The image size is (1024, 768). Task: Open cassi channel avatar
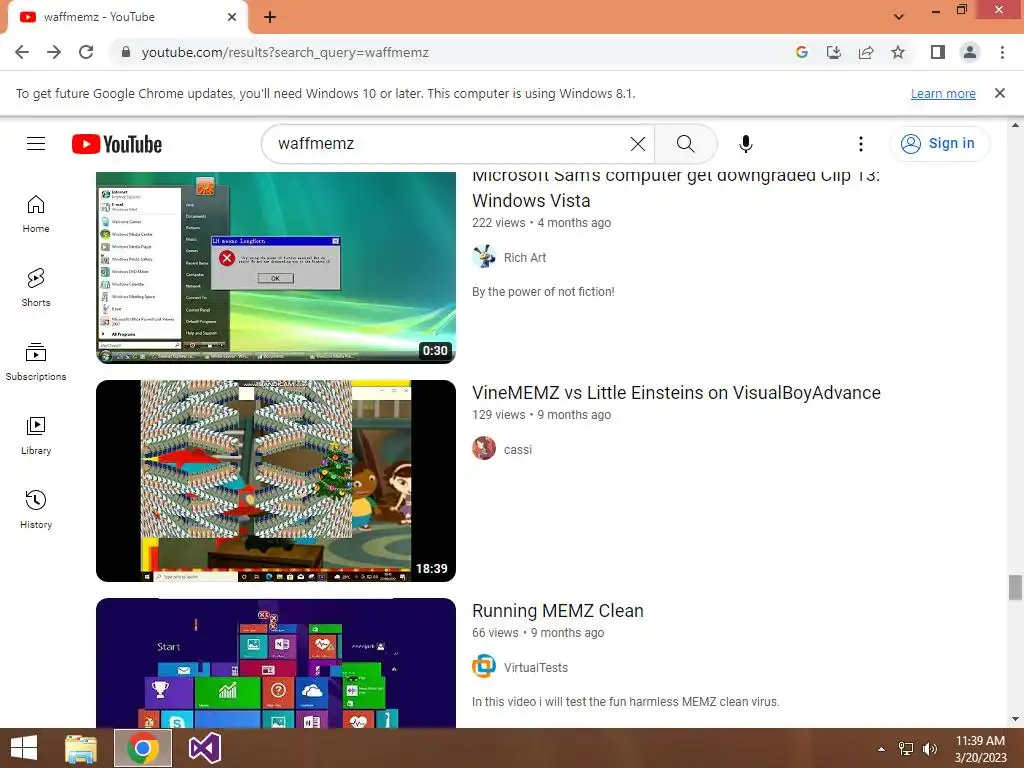484,449
